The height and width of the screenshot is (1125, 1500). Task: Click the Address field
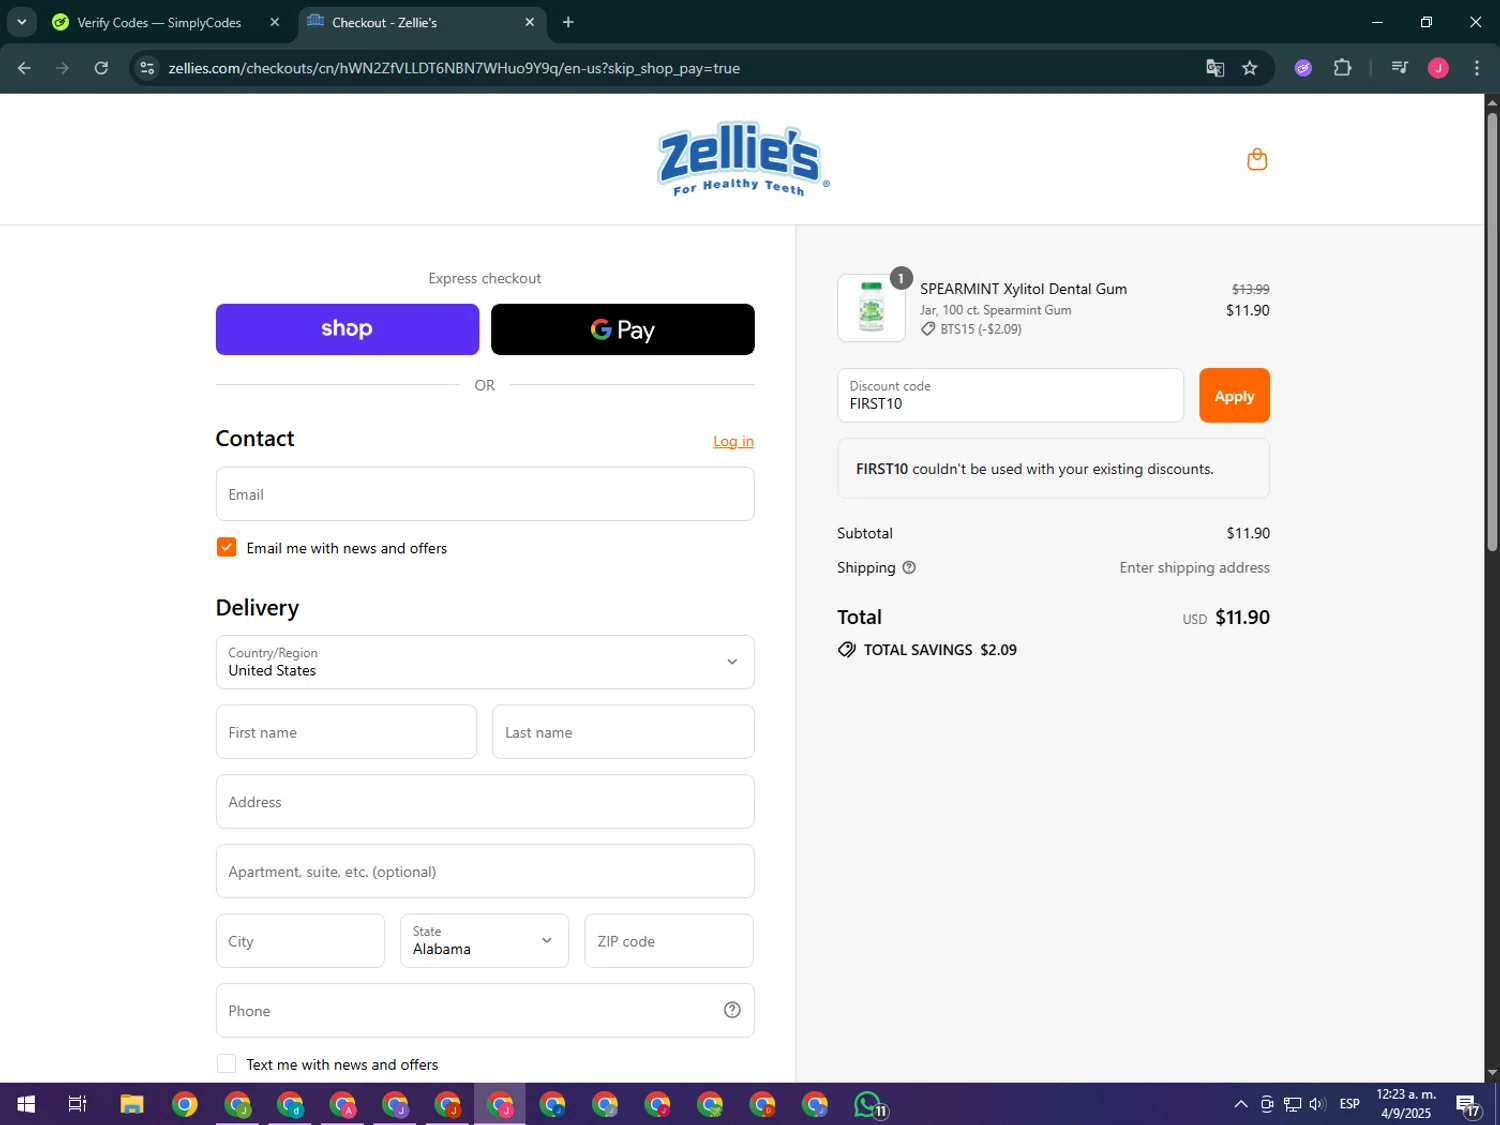point(485,802)
